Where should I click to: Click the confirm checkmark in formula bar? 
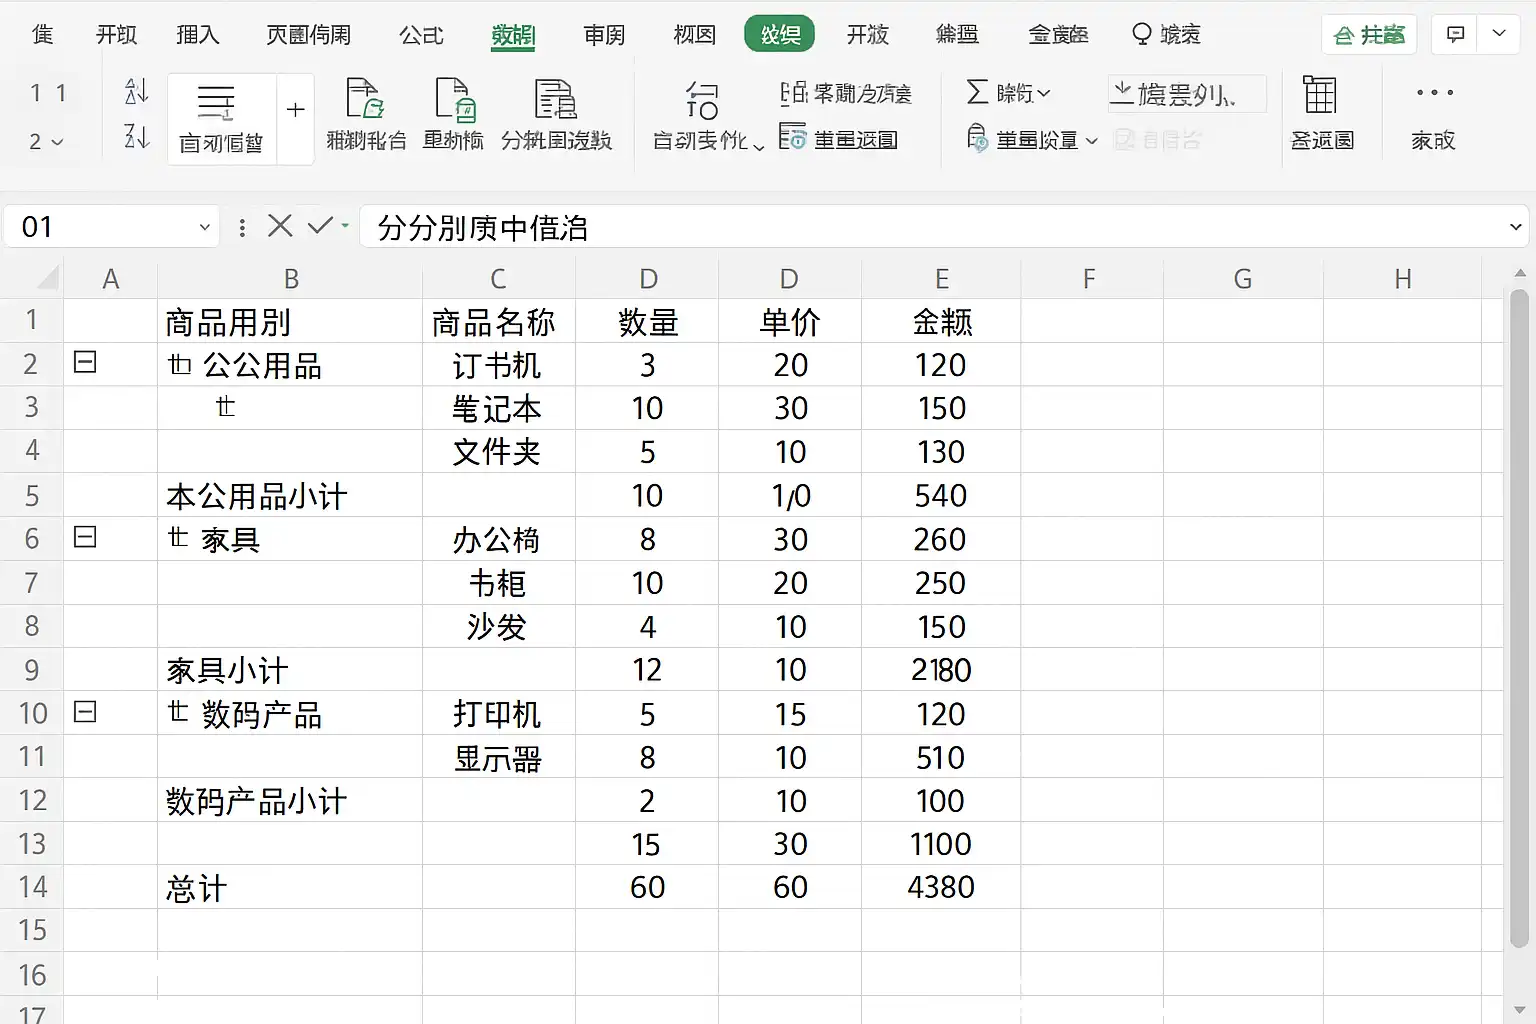click(x=320, y=226)
